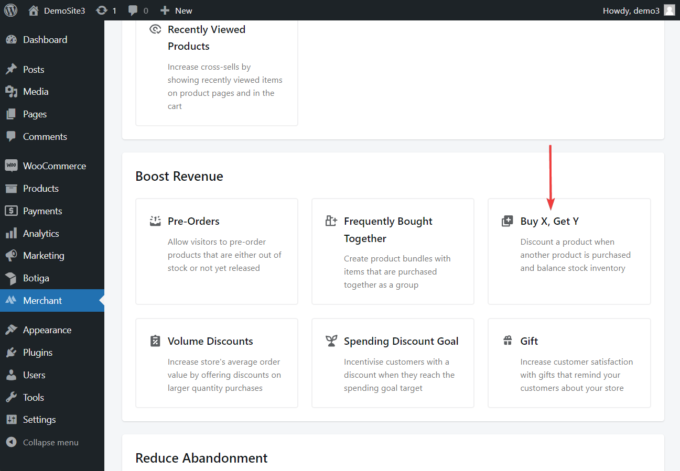This screenshot has width=680, height=471.
Task: Click the Users person icon
Action: [11, 375]
